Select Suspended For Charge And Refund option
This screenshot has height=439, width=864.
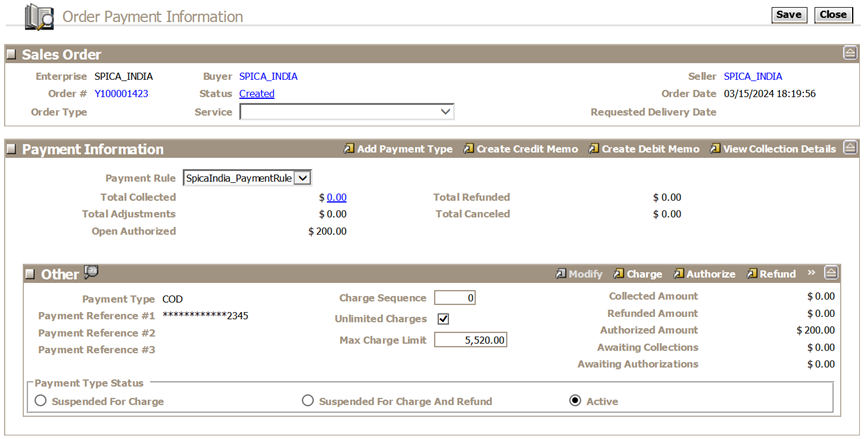[308, 401]
